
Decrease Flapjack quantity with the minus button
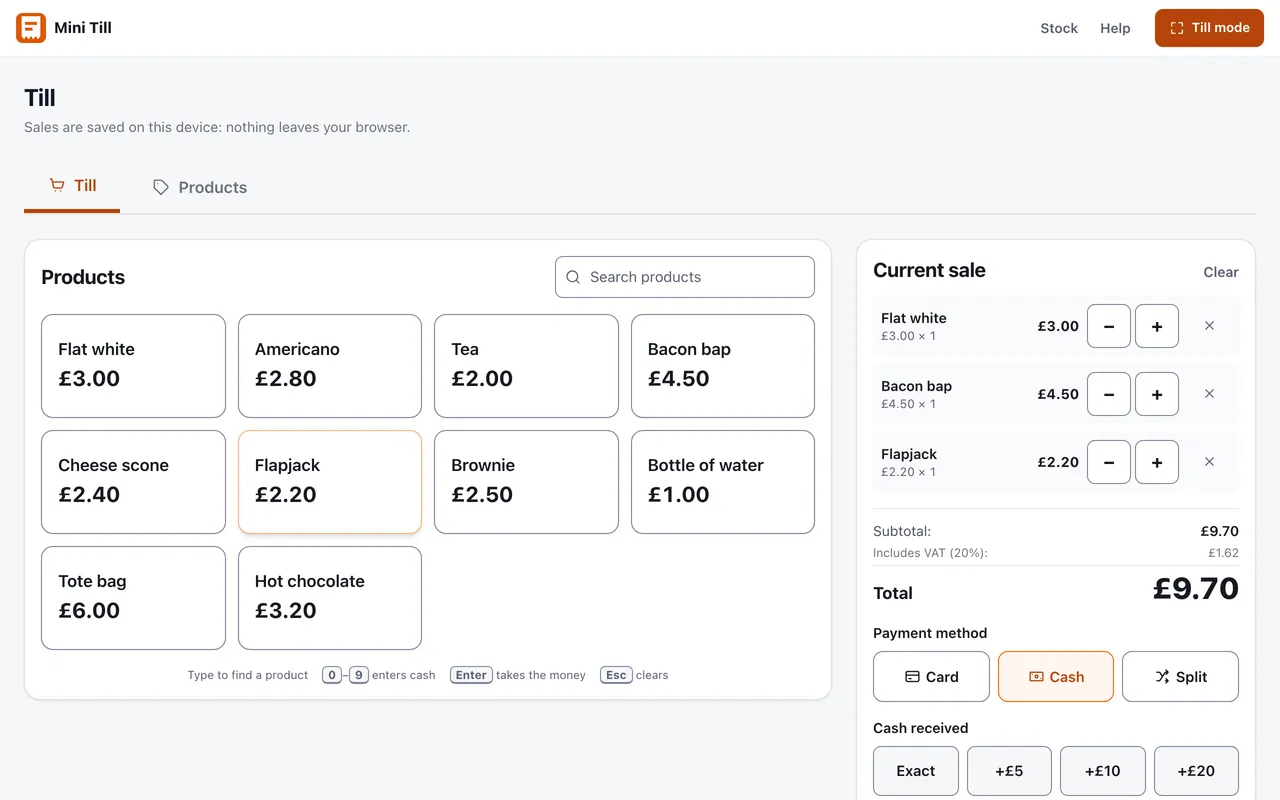[1109, 462]
